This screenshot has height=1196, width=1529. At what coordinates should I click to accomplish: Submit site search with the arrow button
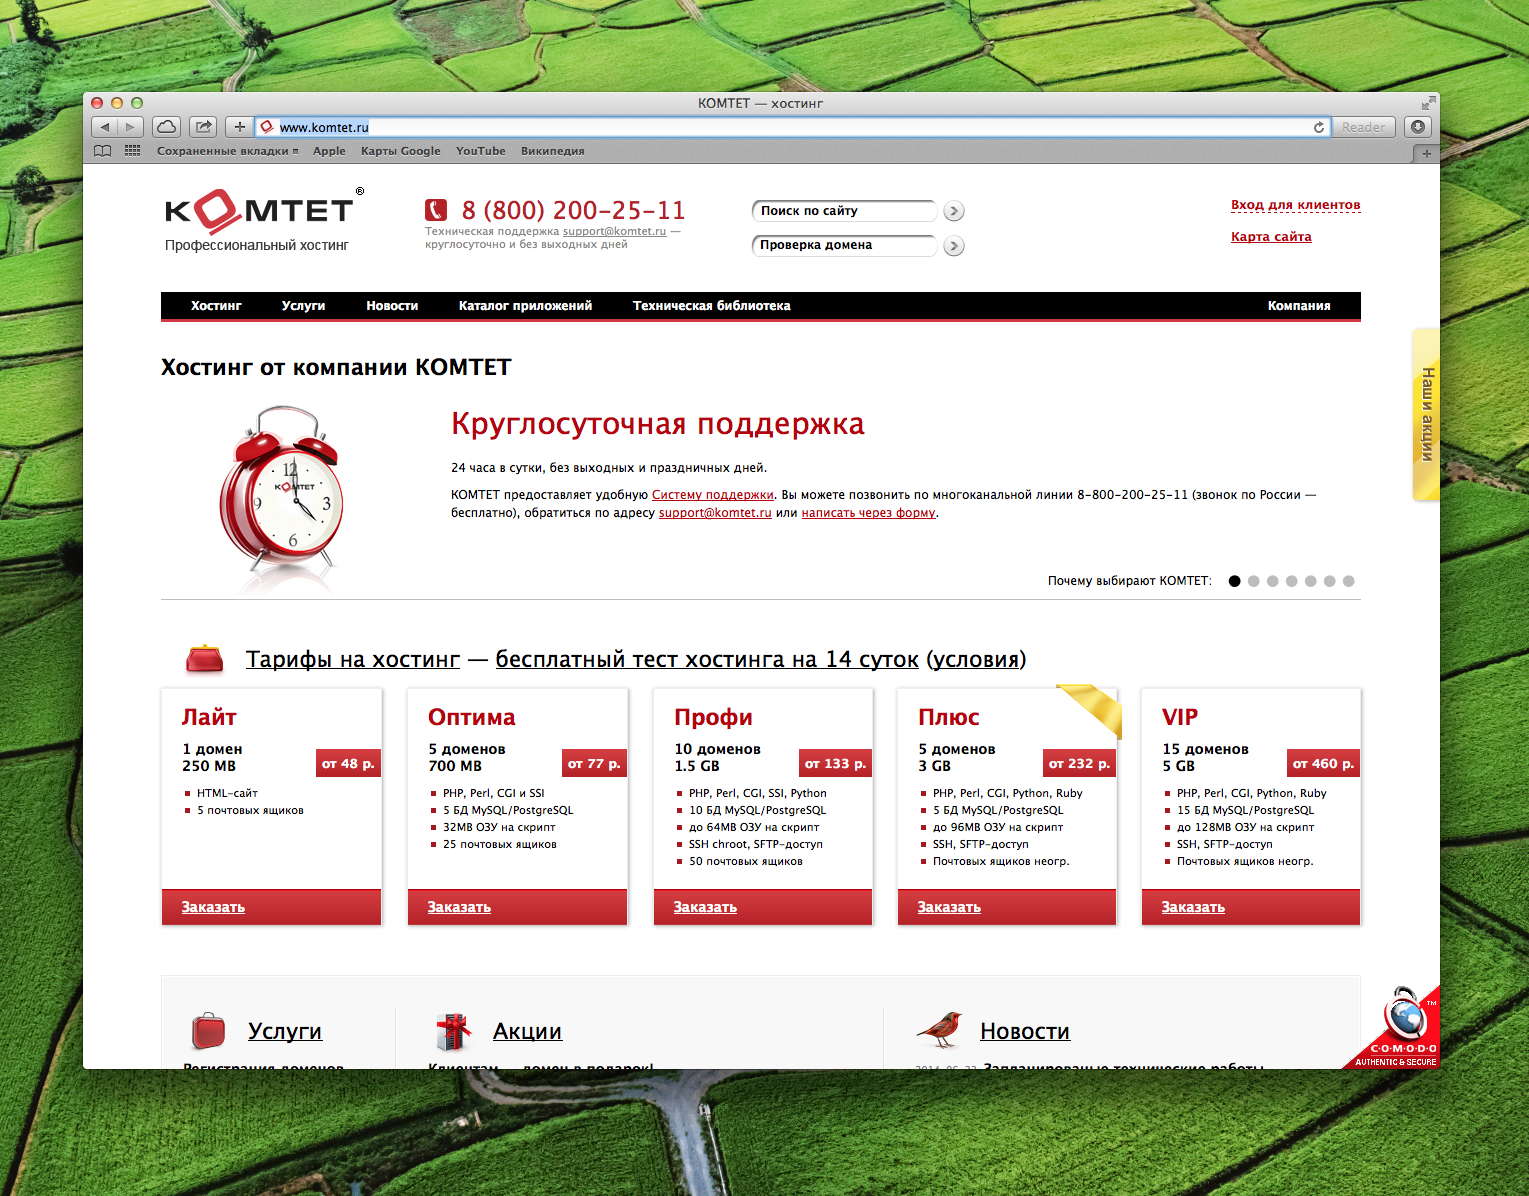[x=954, y=211]
